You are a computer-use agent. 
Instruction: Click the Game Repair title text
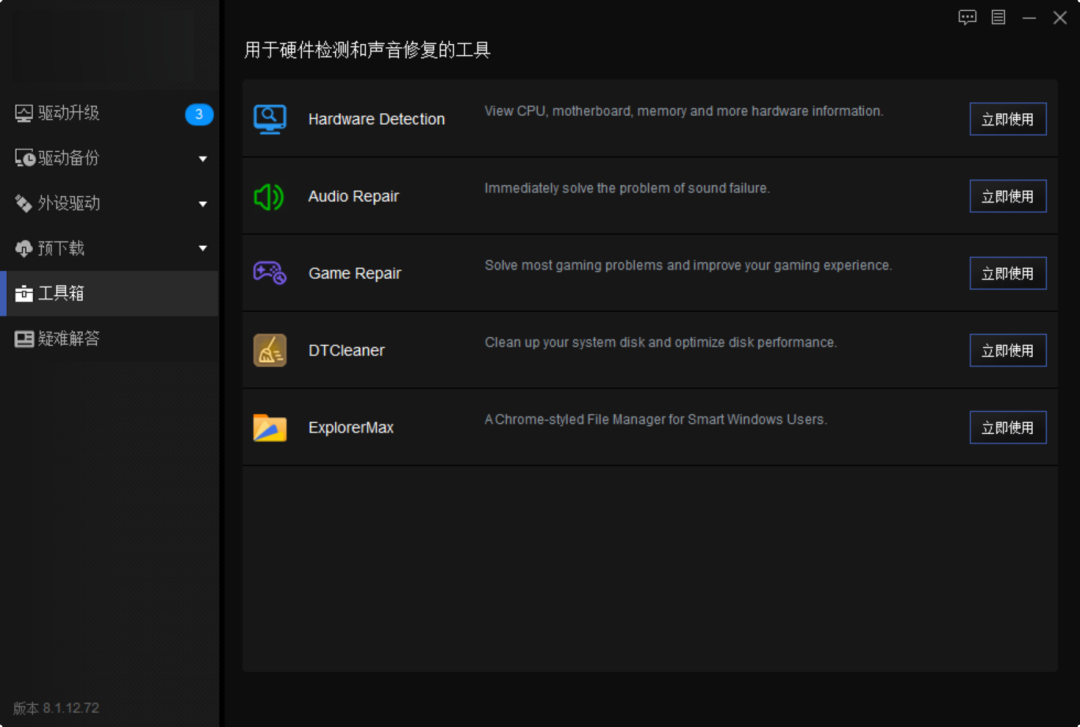(x=355, y=274)
